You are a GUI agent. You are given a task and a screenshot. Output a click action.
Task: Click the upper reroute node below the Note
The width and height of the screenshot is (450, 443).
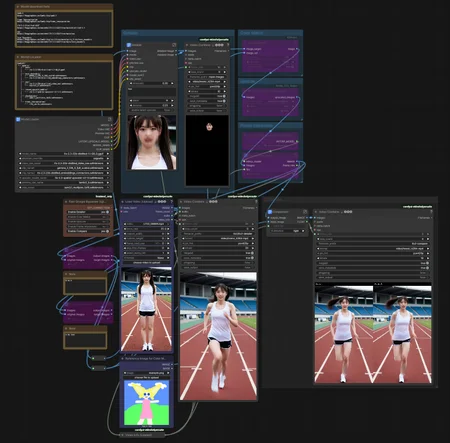(x=99, y=358)
